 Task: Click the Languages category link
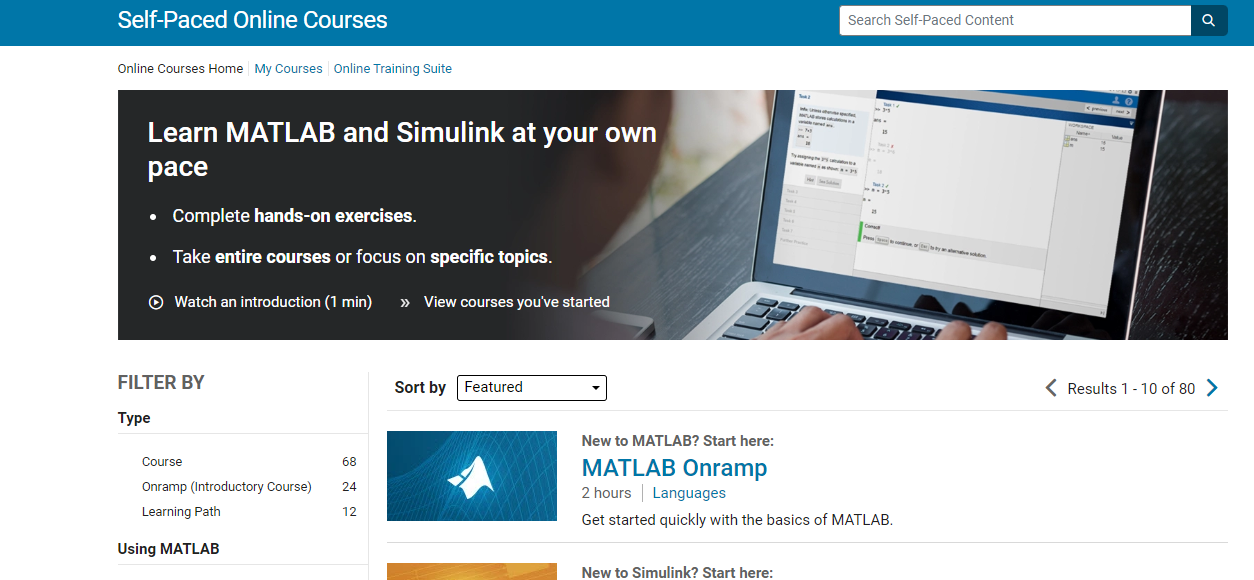[689, 493]
